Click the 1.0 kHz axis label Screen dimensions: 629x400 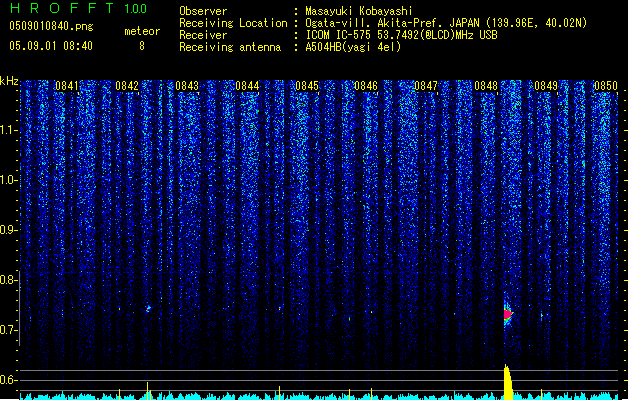(8, 180)
